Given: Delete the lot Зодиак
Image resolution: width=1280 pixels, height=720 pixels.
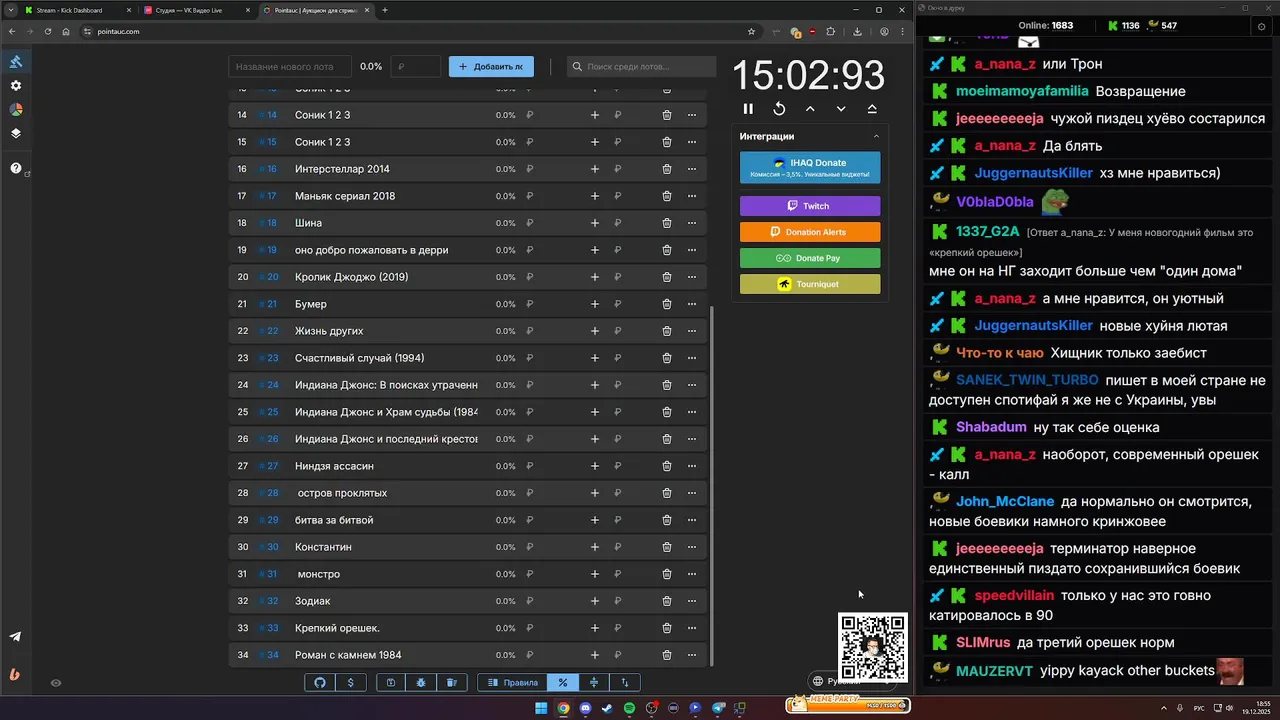Looking at the screenshot, I should [x=667, y=601].
